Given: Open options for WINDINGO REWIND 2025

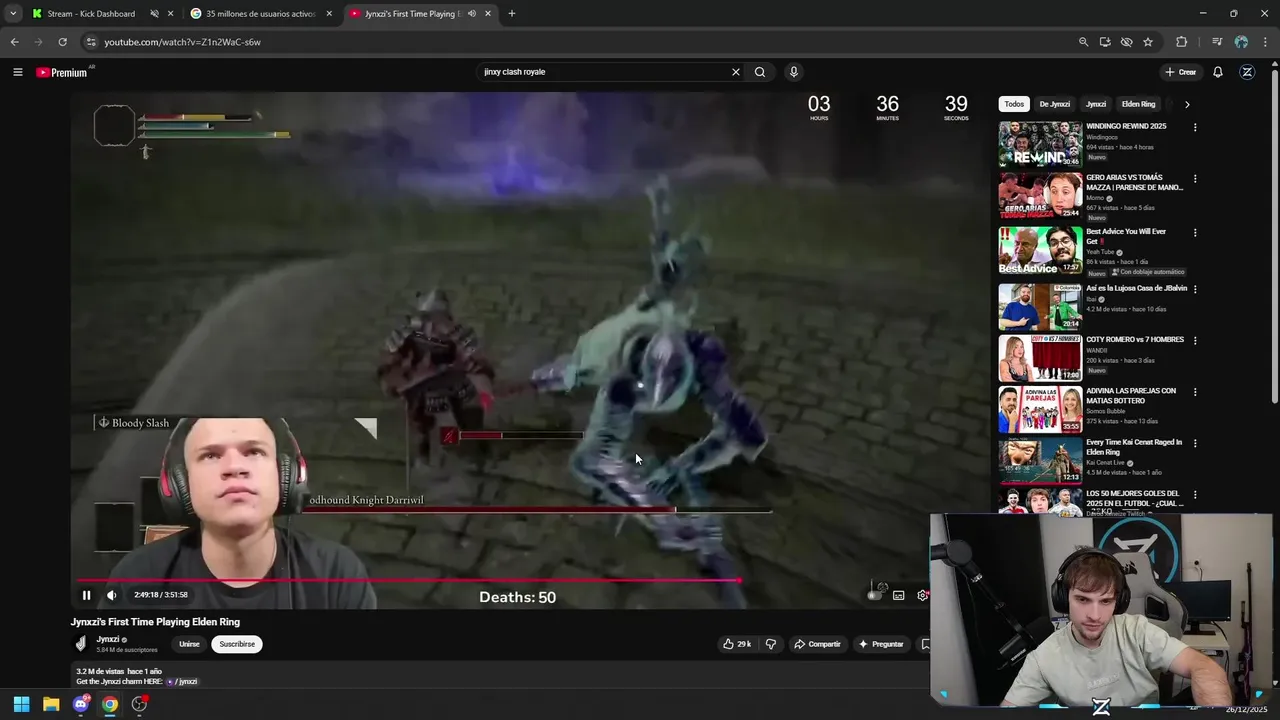Looking at the screenshot, I should coord(1195,127).
